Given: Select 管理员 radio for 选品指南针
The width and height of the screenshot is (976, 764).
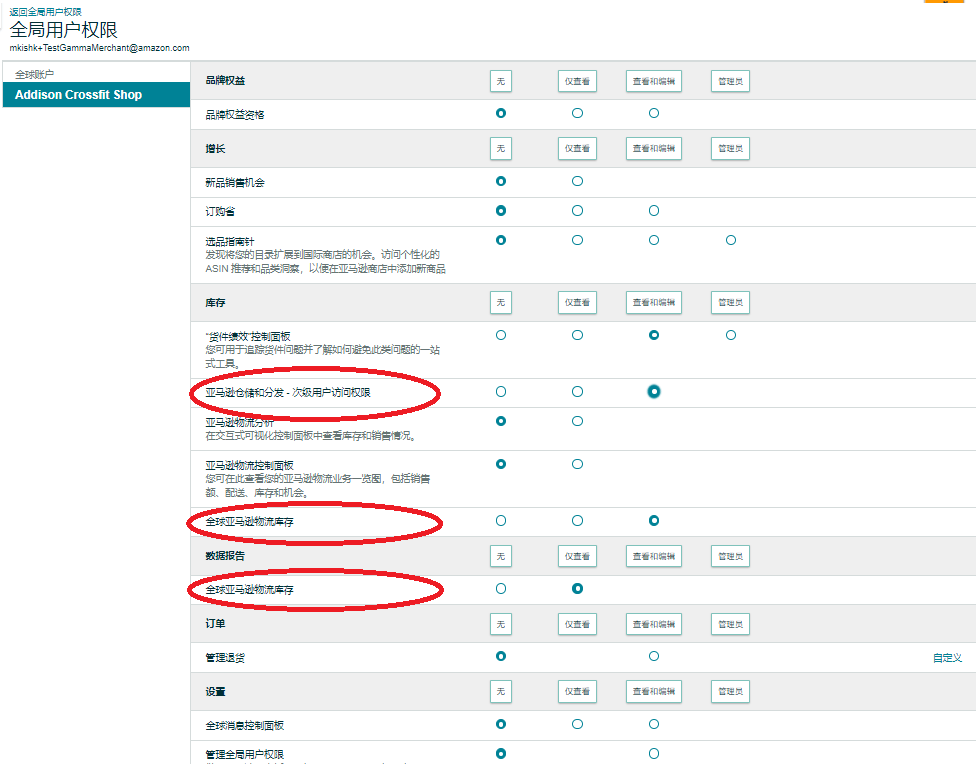Looking at the screenshot, I should coord(731,240).
